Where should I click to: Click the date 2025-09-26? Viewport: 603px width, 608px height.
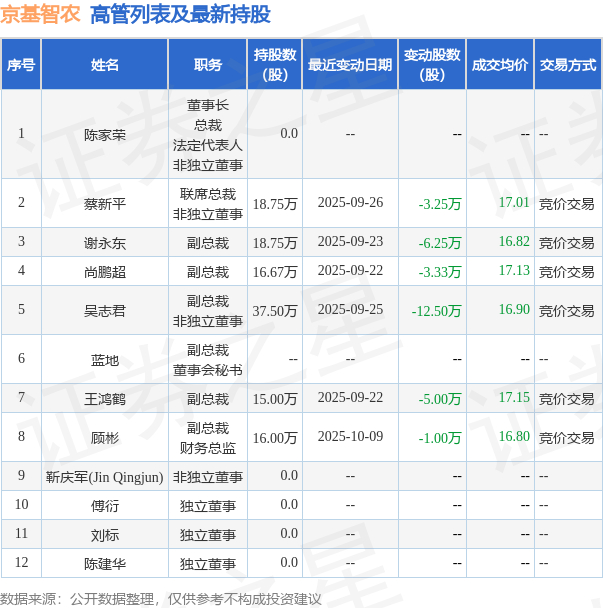pos(350,202)
